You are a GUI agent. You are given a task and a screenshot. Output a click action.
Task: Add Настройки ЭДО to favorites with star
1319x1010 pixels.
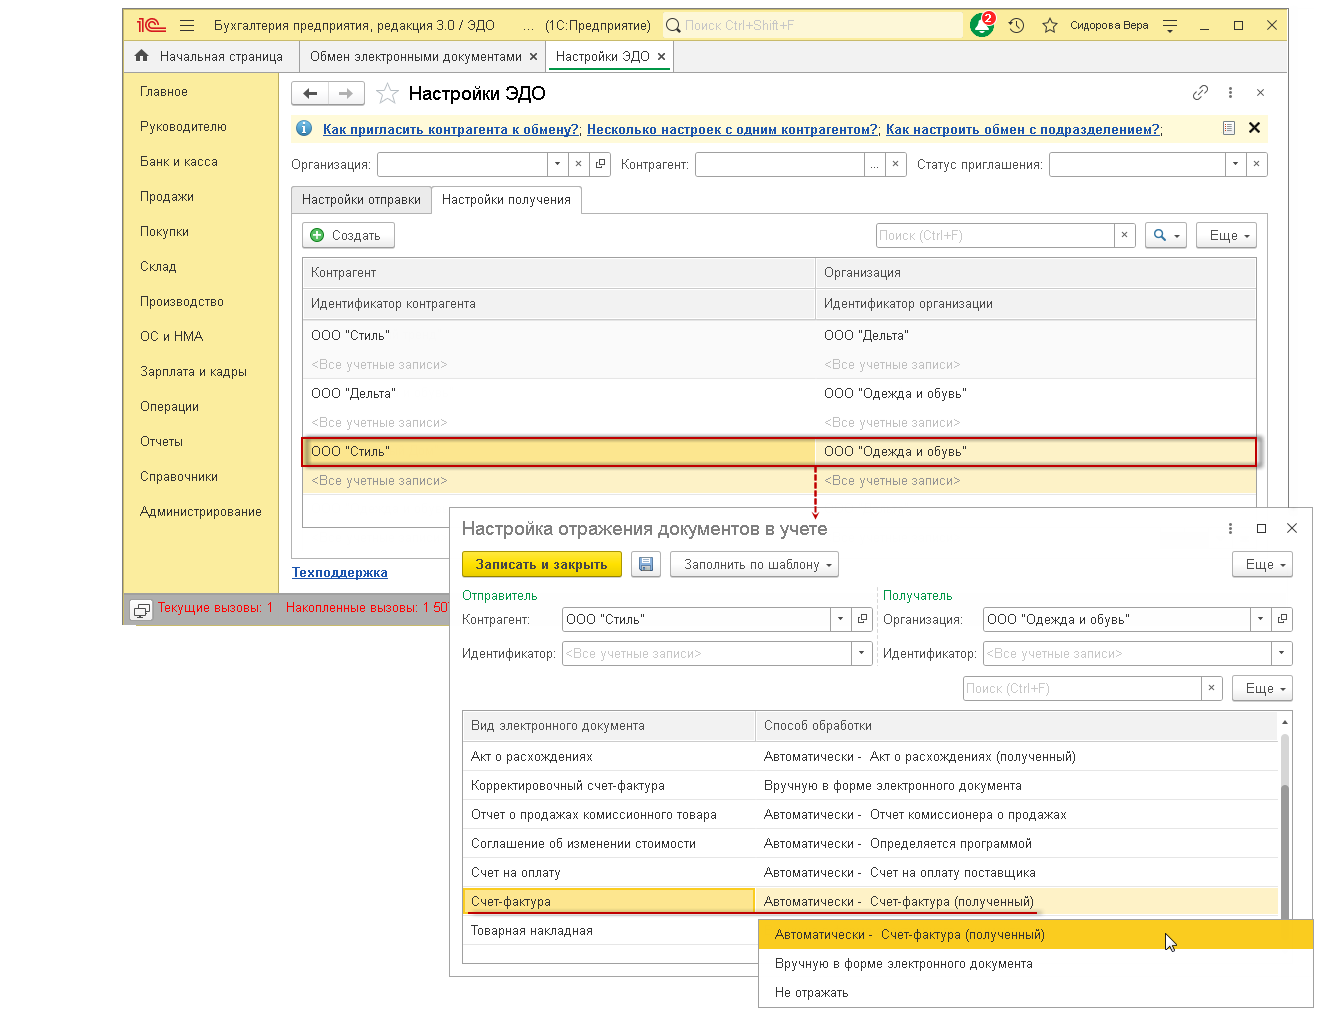pos(388,94)
